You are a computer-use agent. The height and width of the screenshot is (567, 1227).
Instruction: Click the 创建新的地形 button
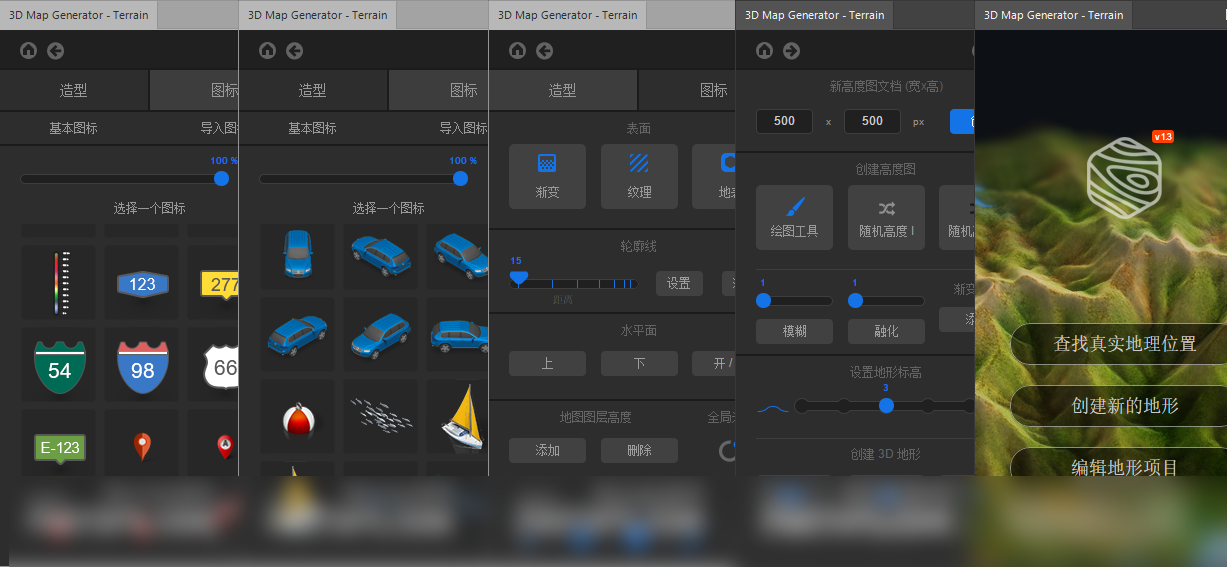pos(1125,406)
